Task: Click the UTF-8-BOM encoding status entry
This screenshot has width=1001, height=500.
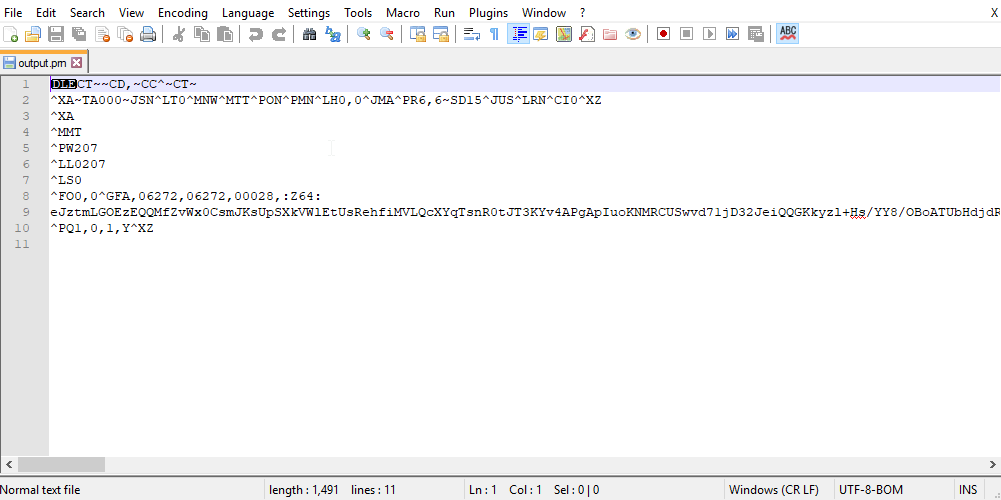Action: tap(871, 490)
